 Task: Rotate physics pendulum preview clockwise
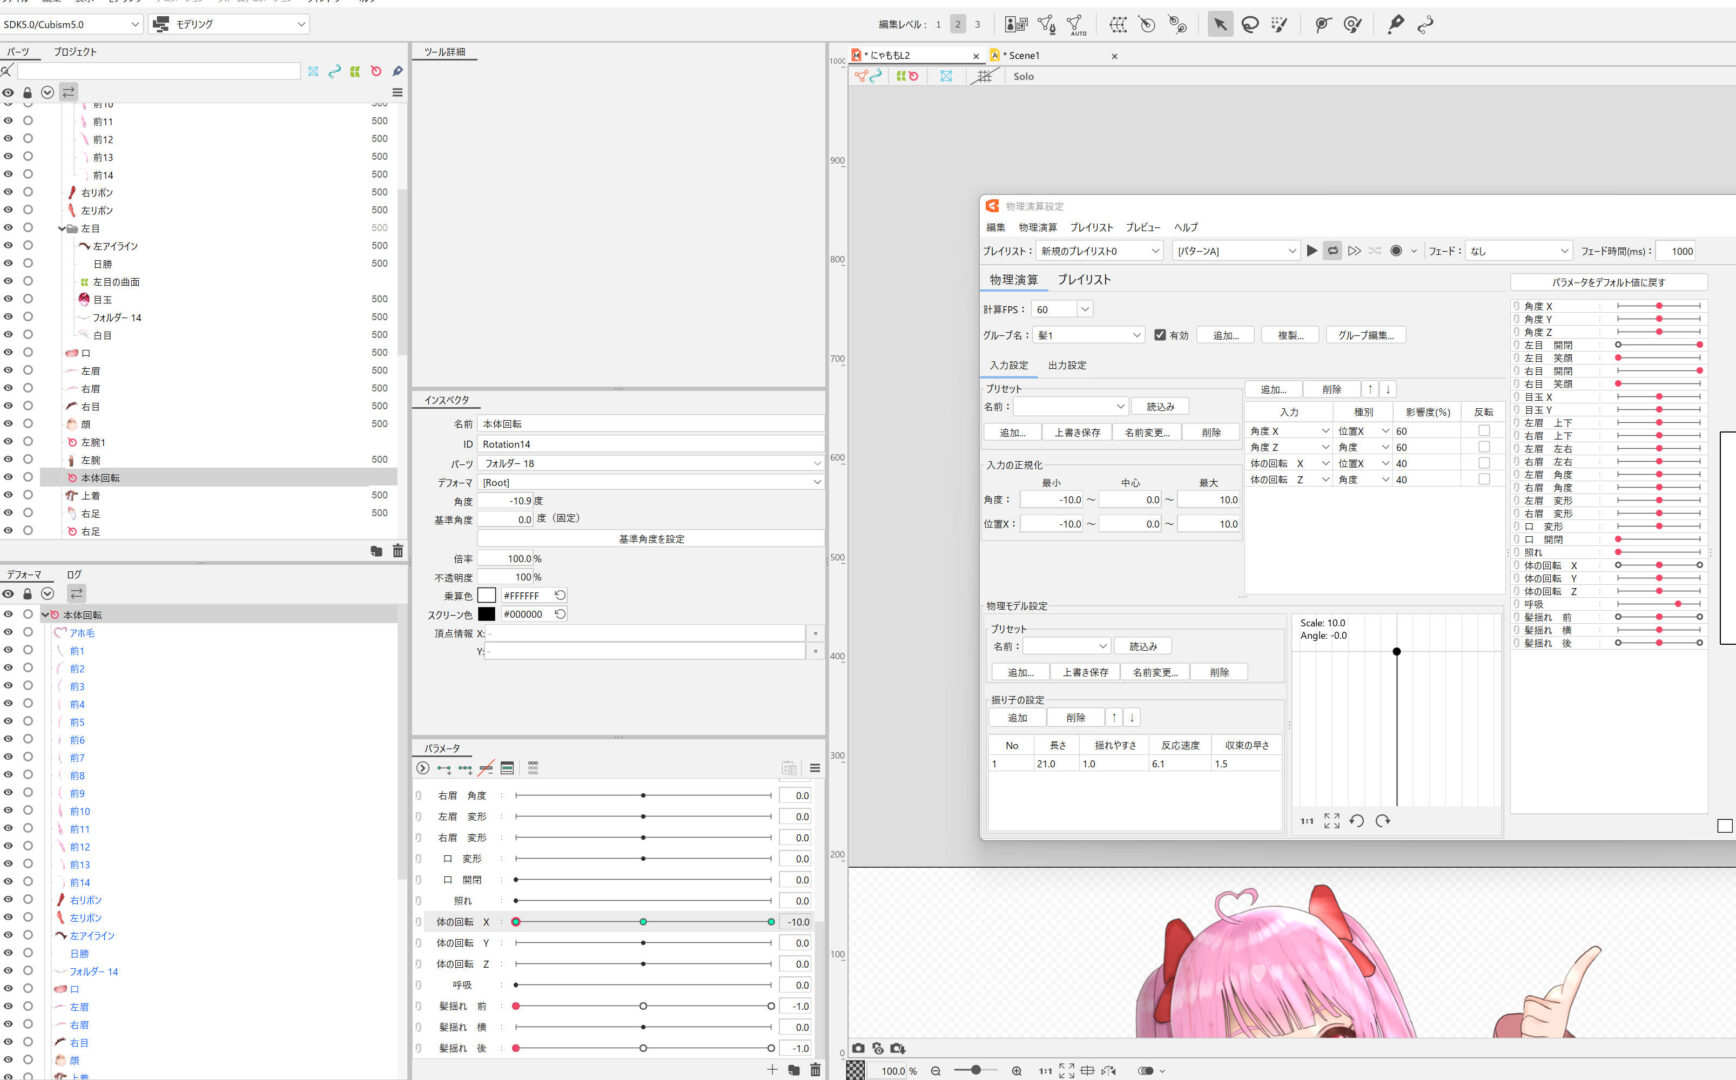pyautogui.click(x=1383, y=820)
